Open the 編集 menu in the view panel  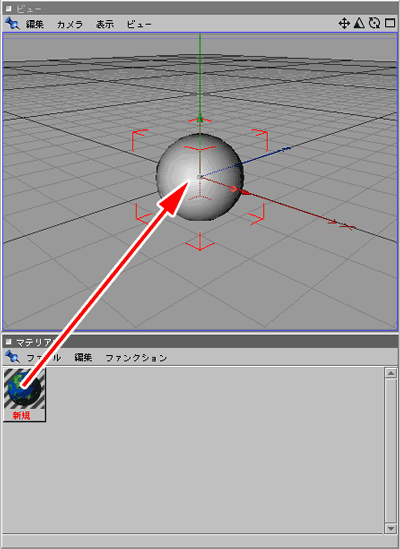35,24
